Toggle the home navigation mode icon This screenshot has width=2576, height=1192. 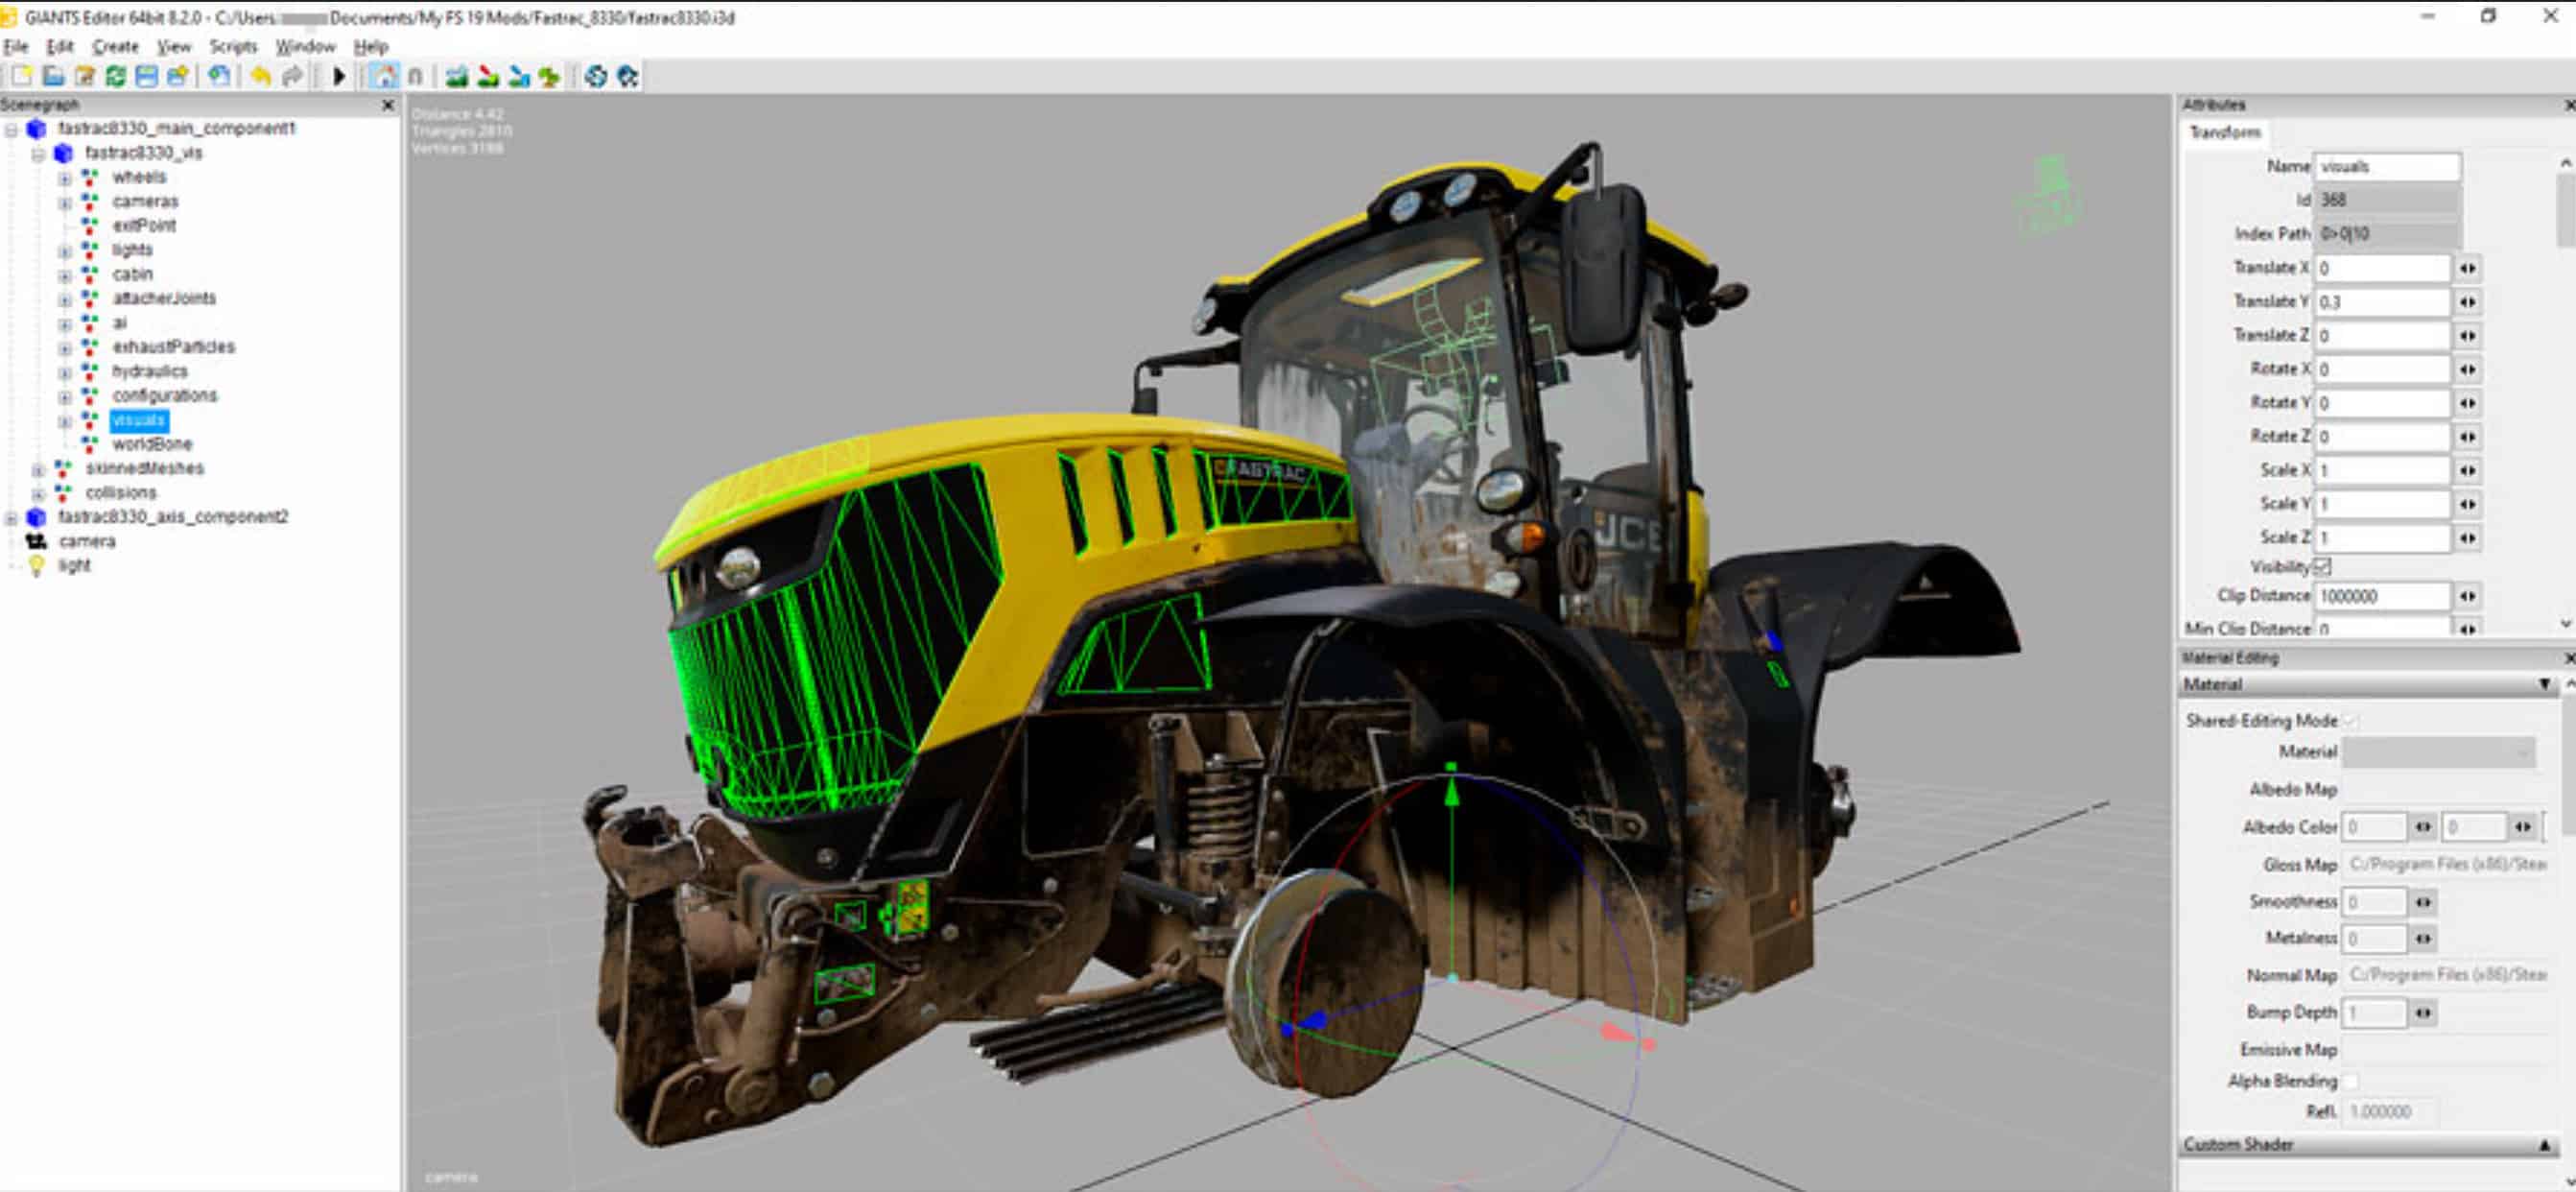pos(384,76)
